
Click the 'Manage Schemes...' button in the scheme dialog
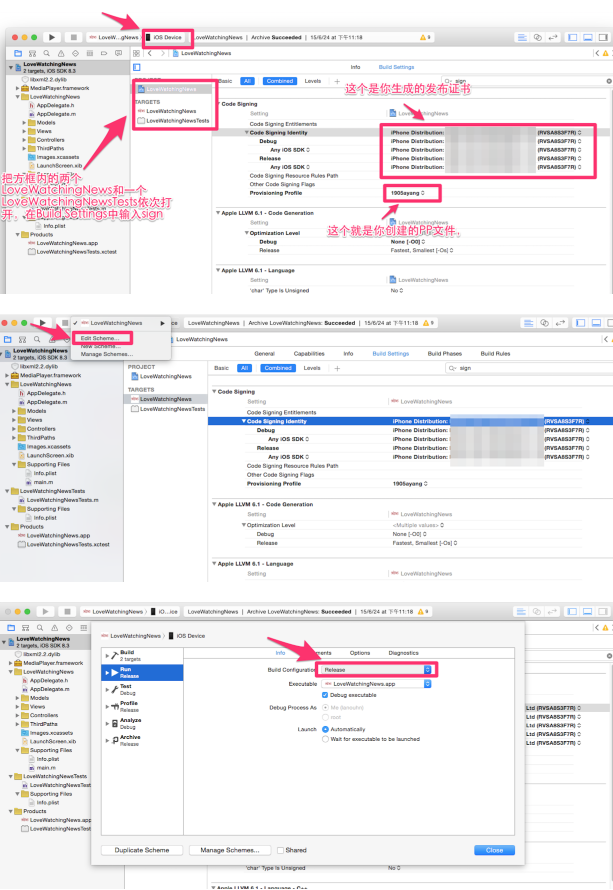coord(230,850)
